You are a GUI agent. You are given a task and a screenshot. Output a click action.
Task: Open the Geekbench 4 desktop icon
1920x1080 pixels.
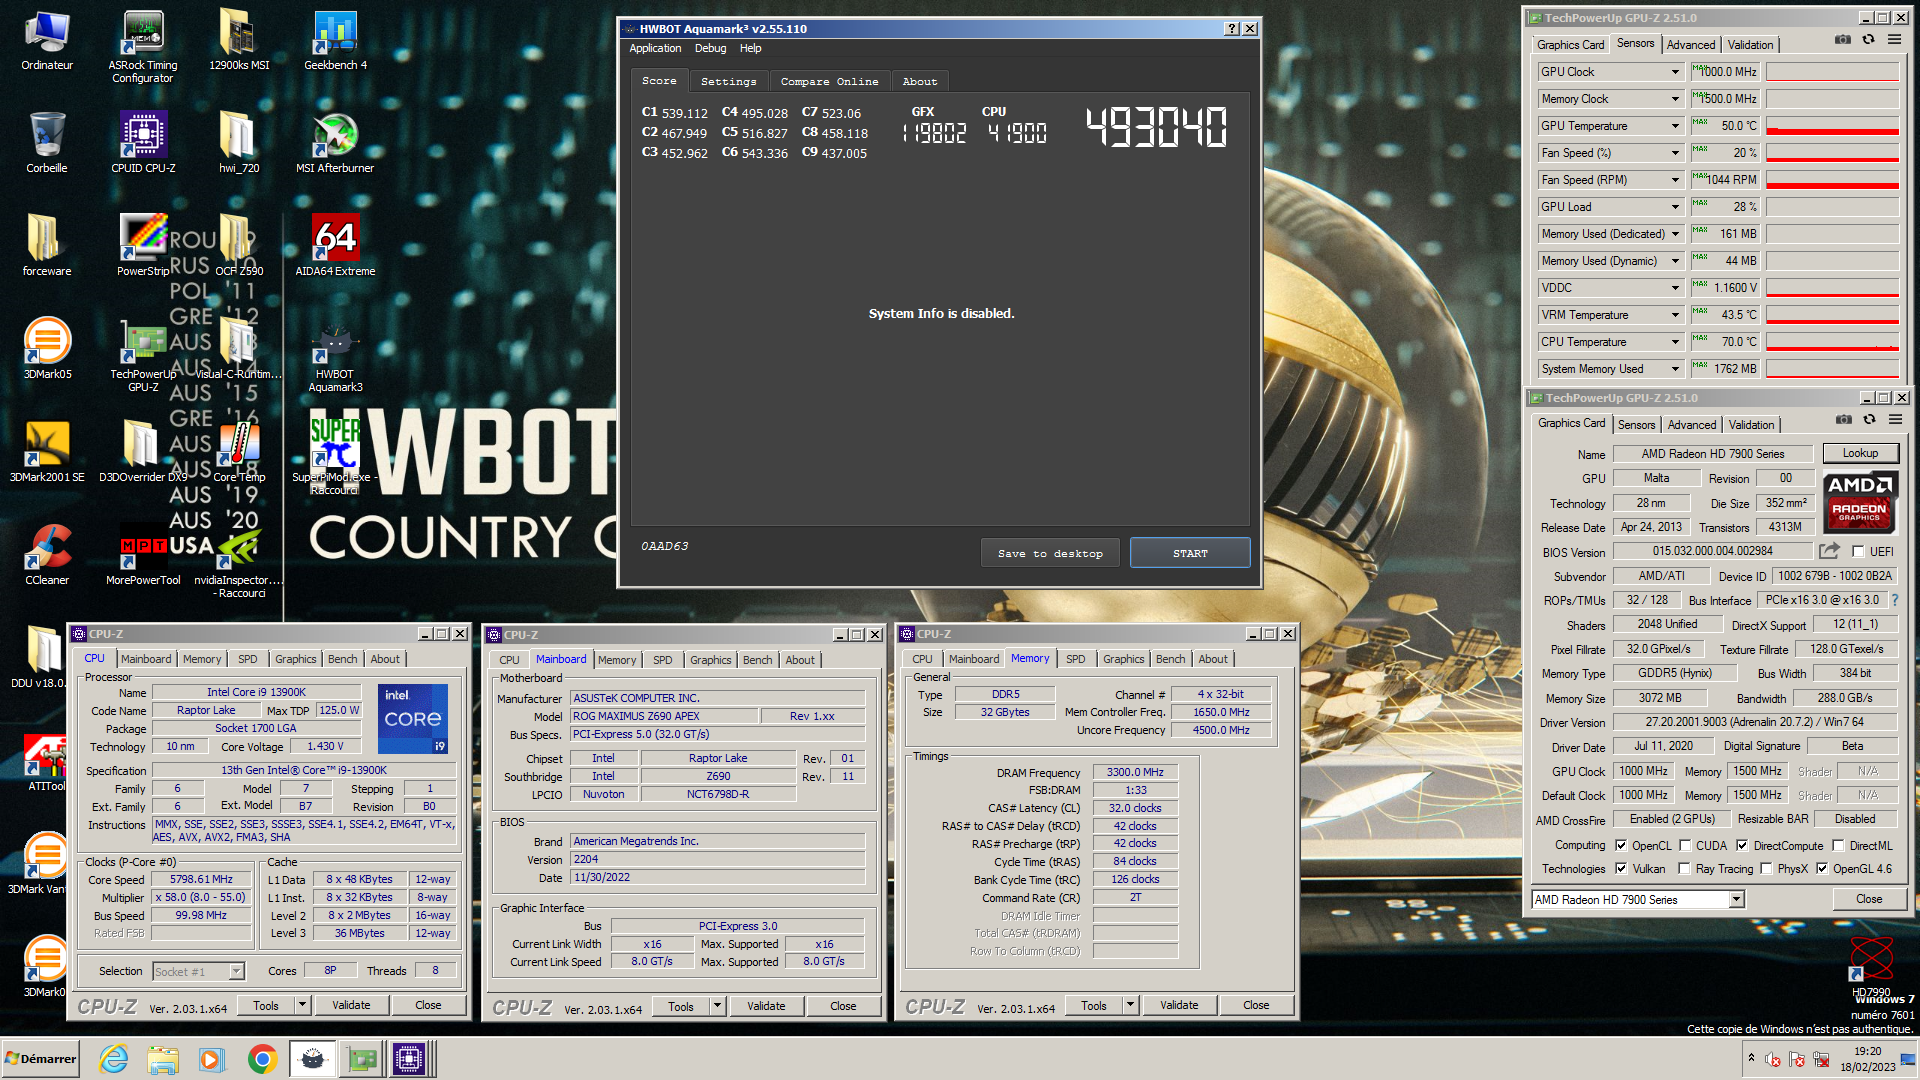coord(335,40)
